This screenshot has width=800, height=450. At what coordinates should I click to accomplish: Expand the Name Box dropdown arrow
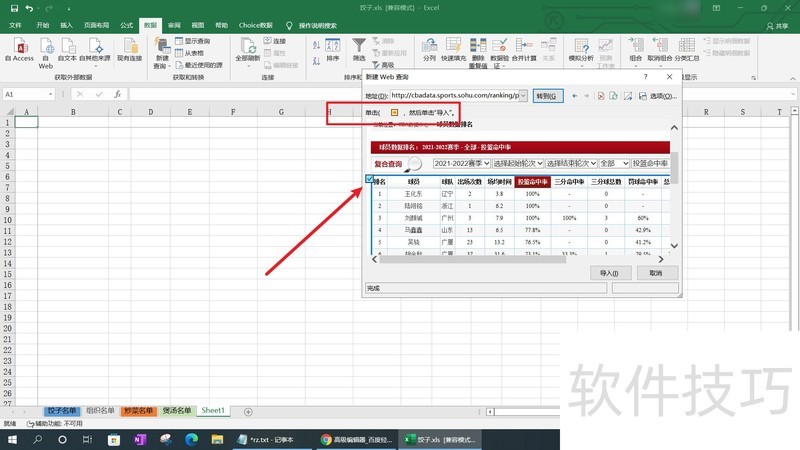click(x=50, y=94)
